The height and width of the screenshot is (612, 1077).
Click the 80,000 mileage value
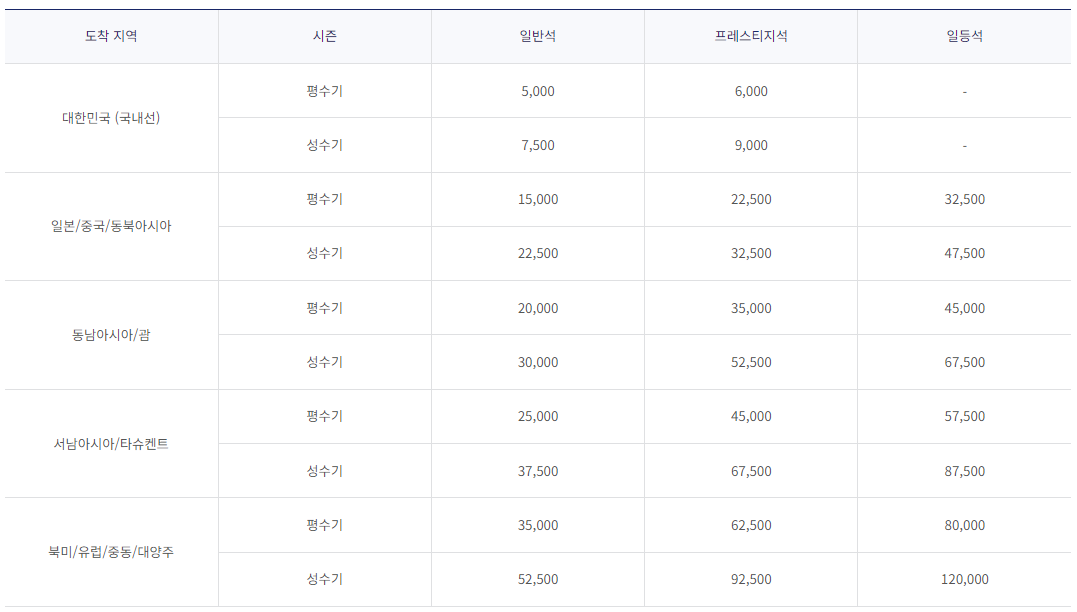point(964,525)
